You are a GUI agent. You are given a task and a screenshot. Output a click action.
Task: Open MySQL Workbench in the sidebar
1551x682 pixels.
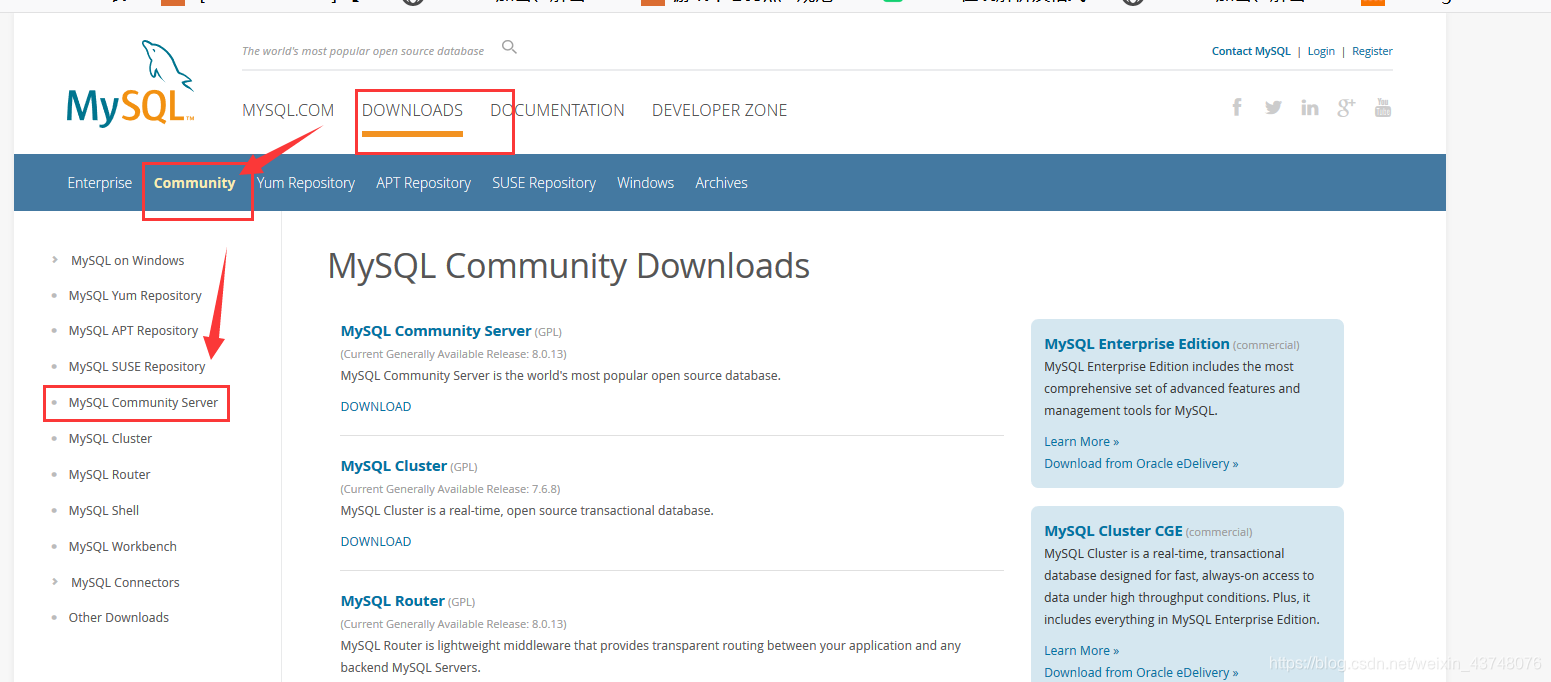[122, 546]
